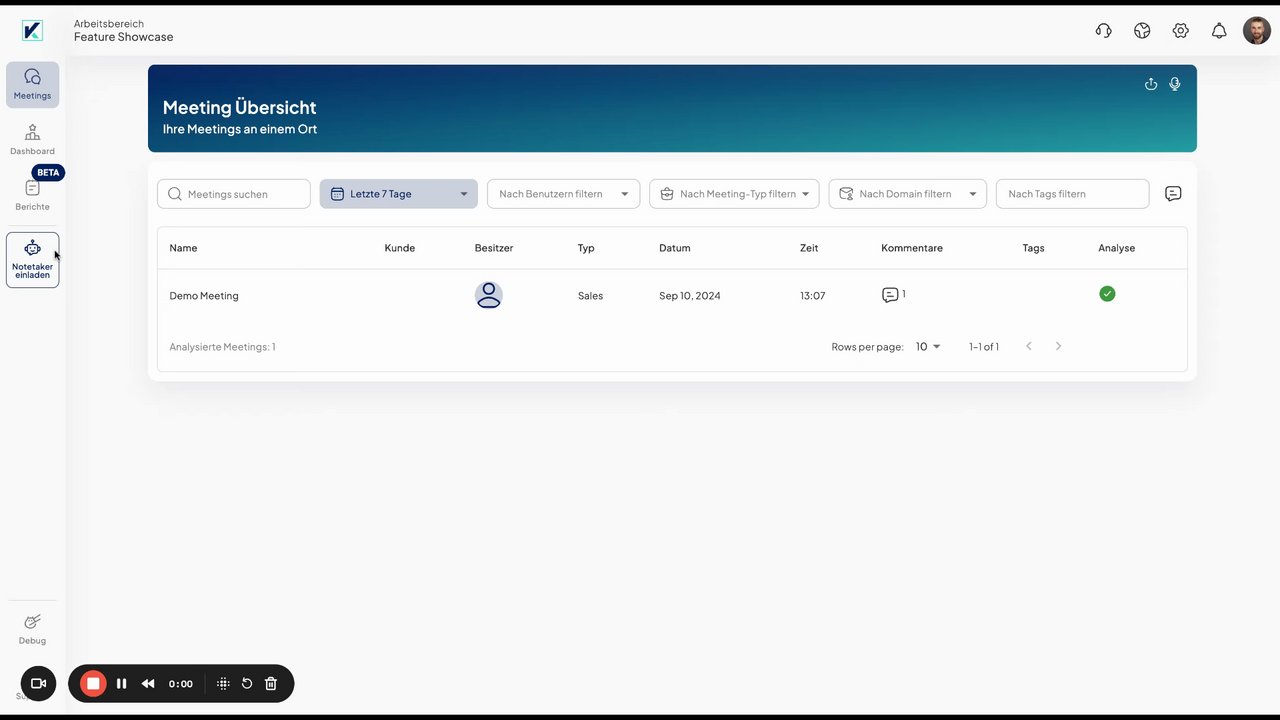Open the Meetings sidebar section
Screen dimensions: 1280x720
pyautogui.click(x=32, y=85)
